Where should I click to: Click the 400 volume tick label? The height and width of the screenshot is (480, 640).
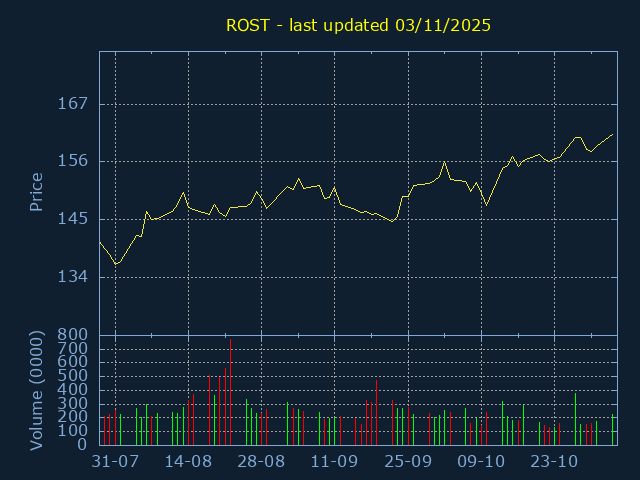coord(77,390)
